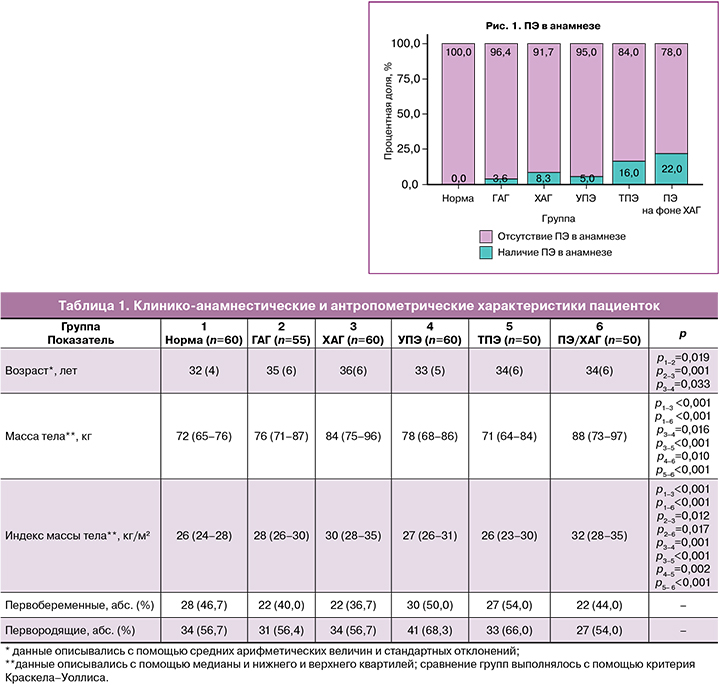Click the pink legend swatch for Отсутствие ПЭ

pos(486,236)
